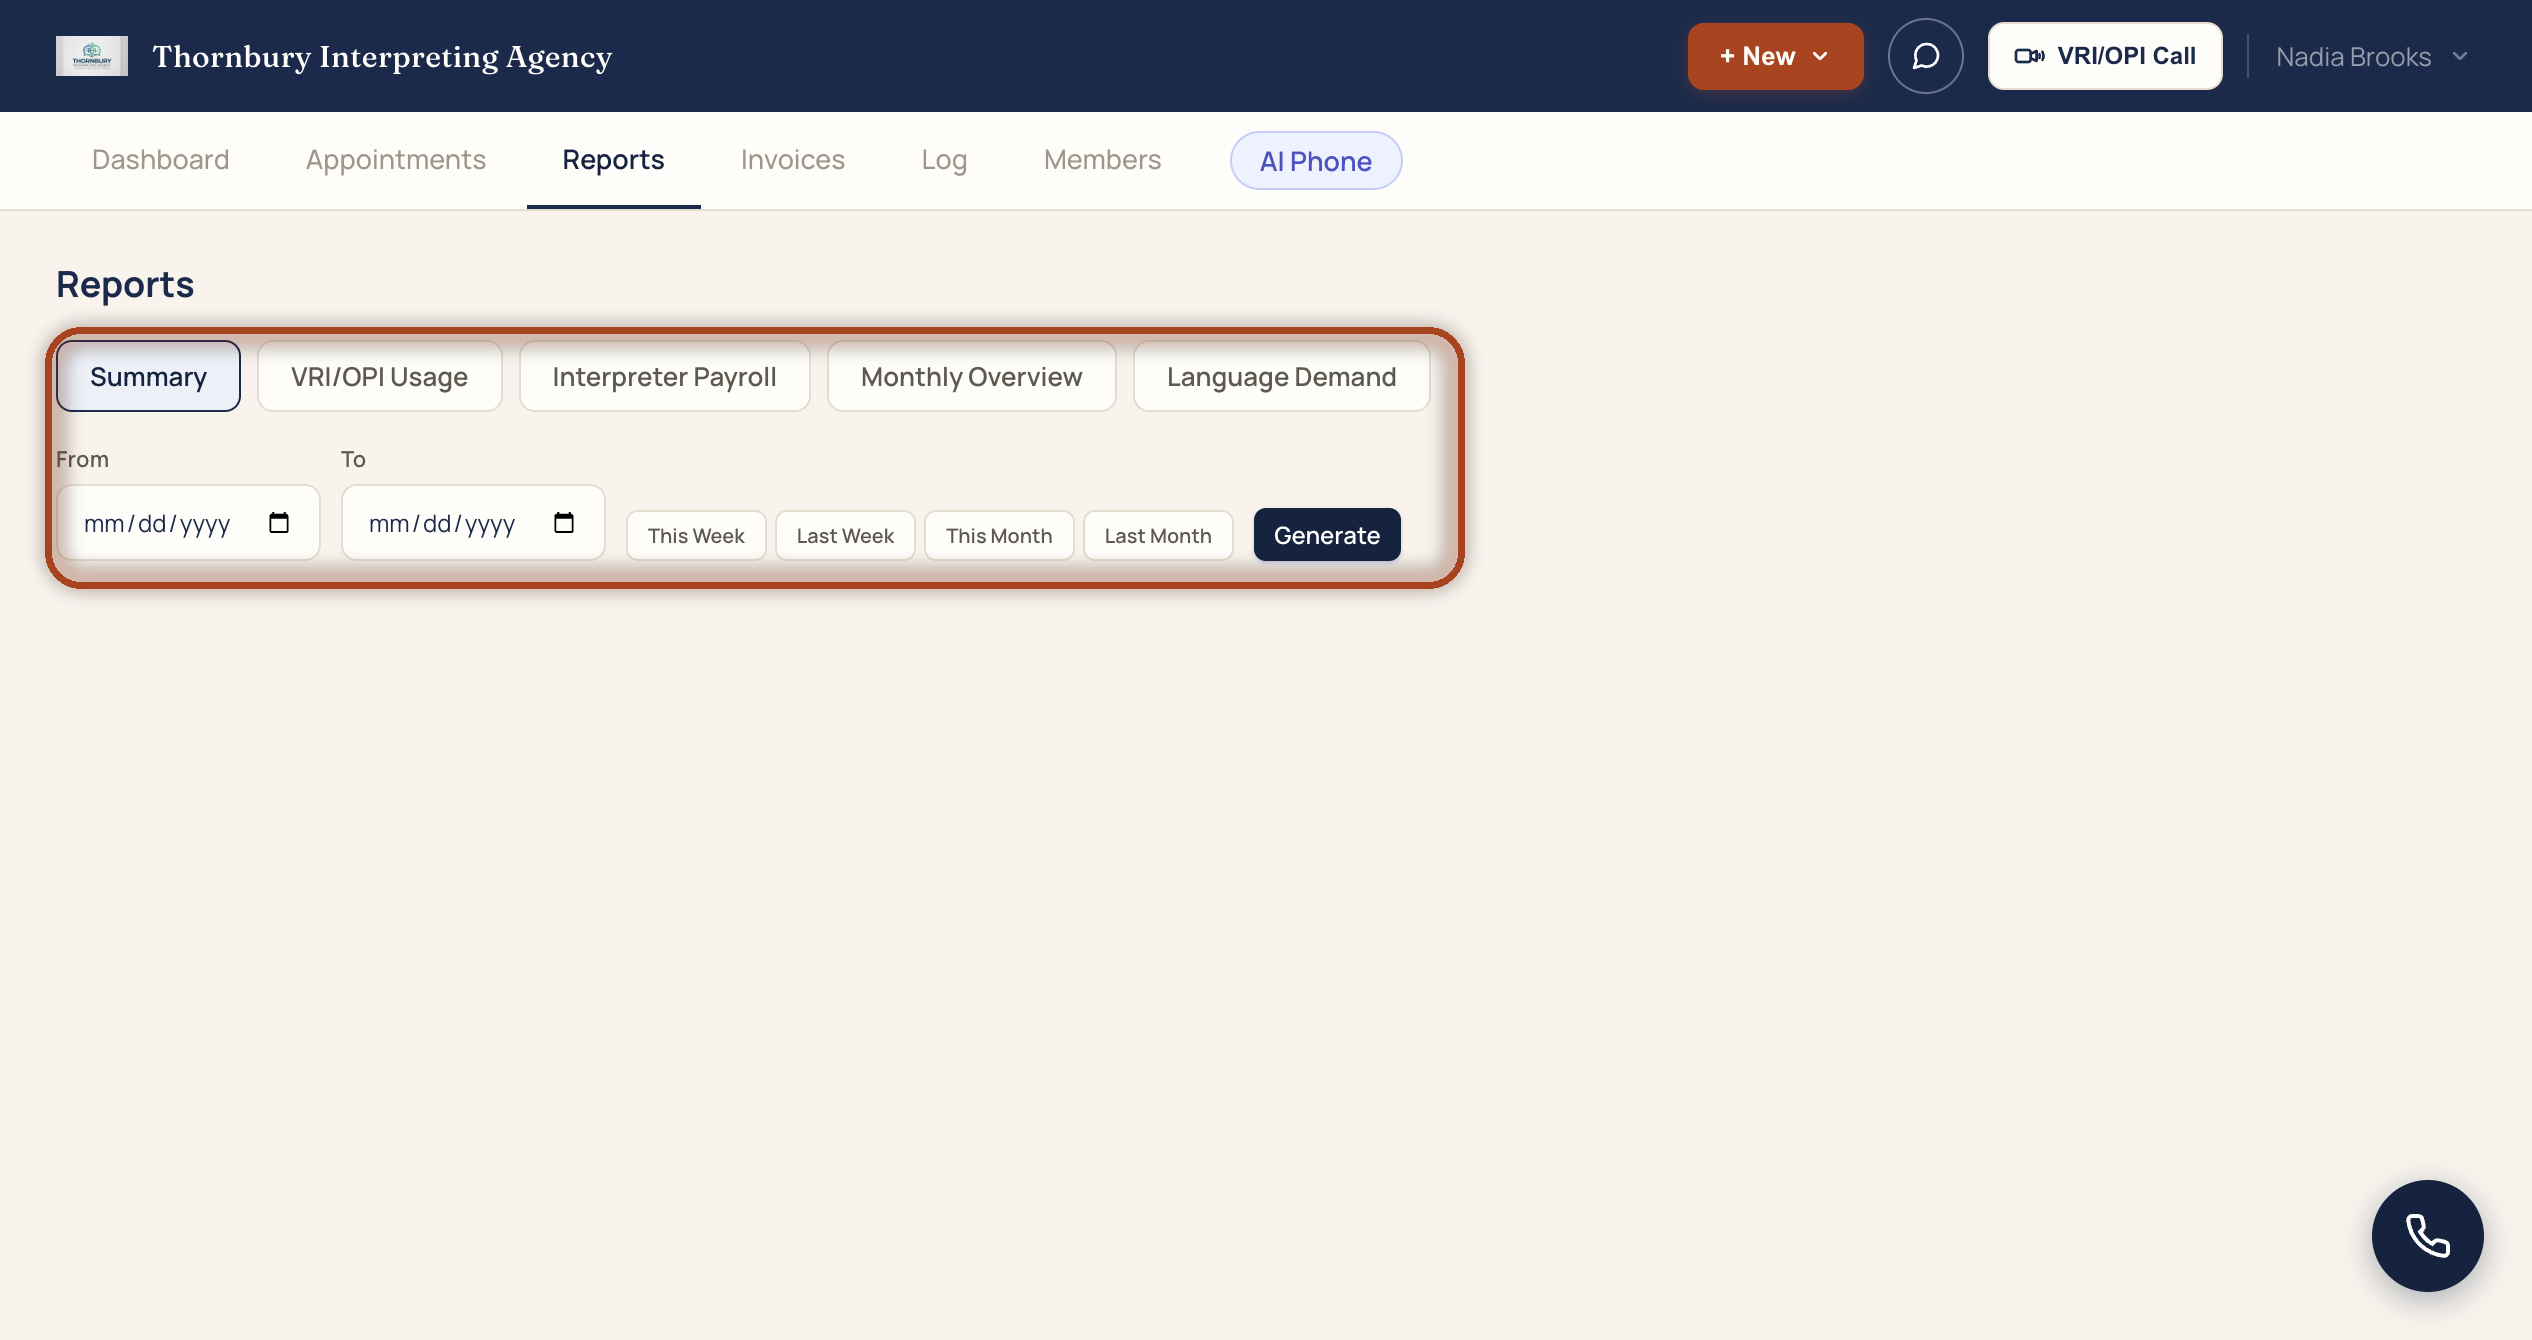Choose the Language Demand report type
2532x1340 pixels.
click(x=1281, y=377)
